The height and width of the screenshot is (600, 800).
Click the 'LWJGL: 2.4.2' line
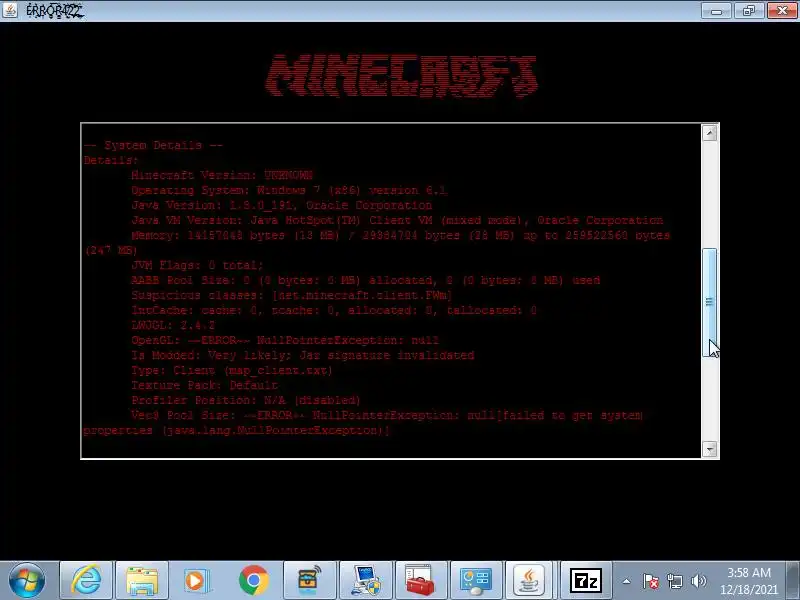[x=173, y=326]
